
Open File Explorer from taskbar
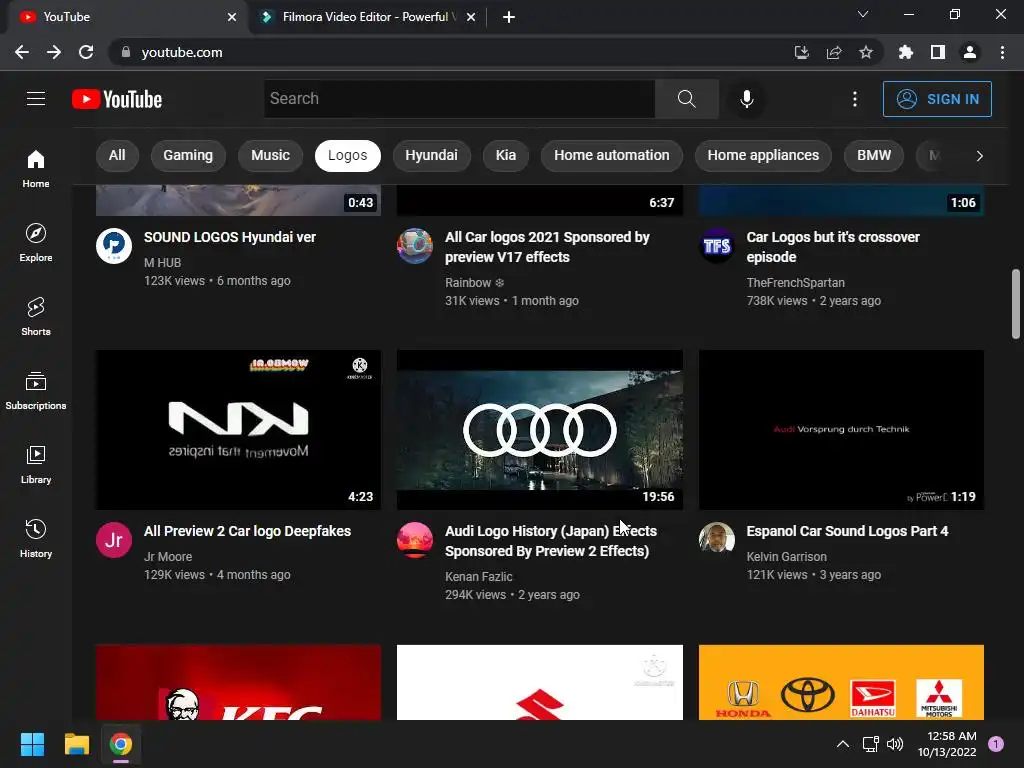[76, 744]
